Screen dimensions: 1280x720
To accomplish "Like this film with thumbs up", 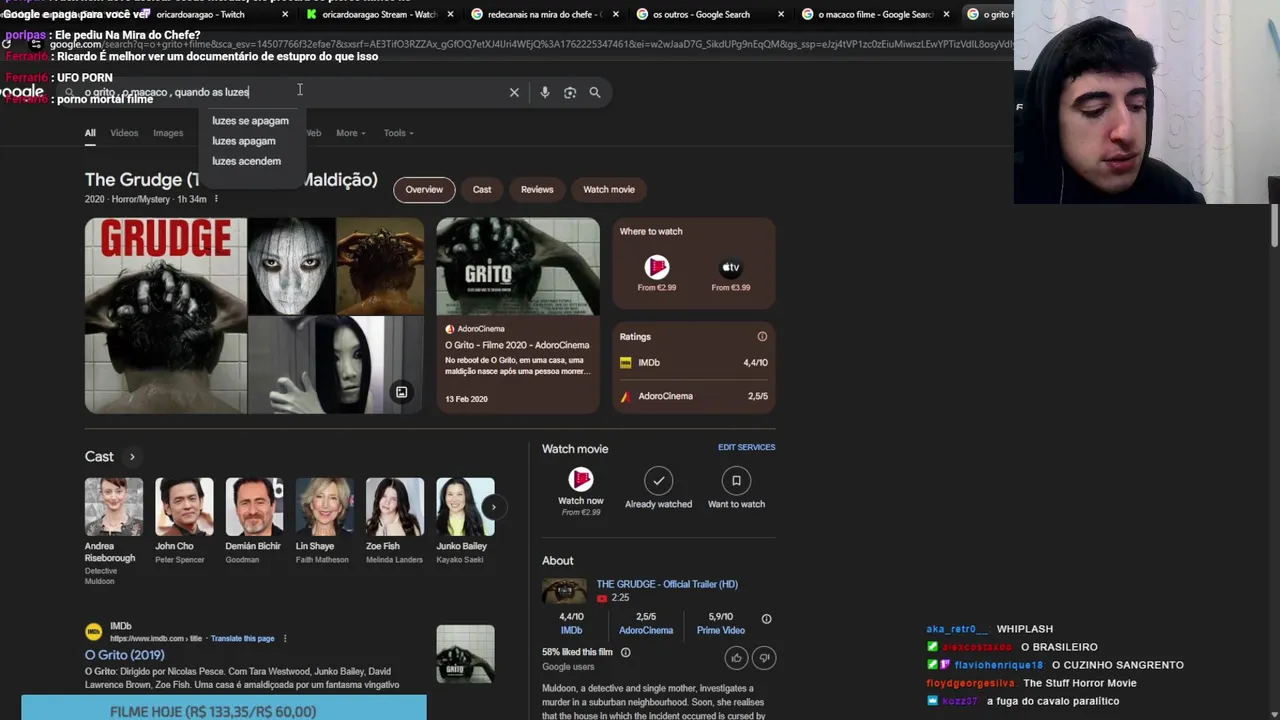I will [x=736, y=657].
